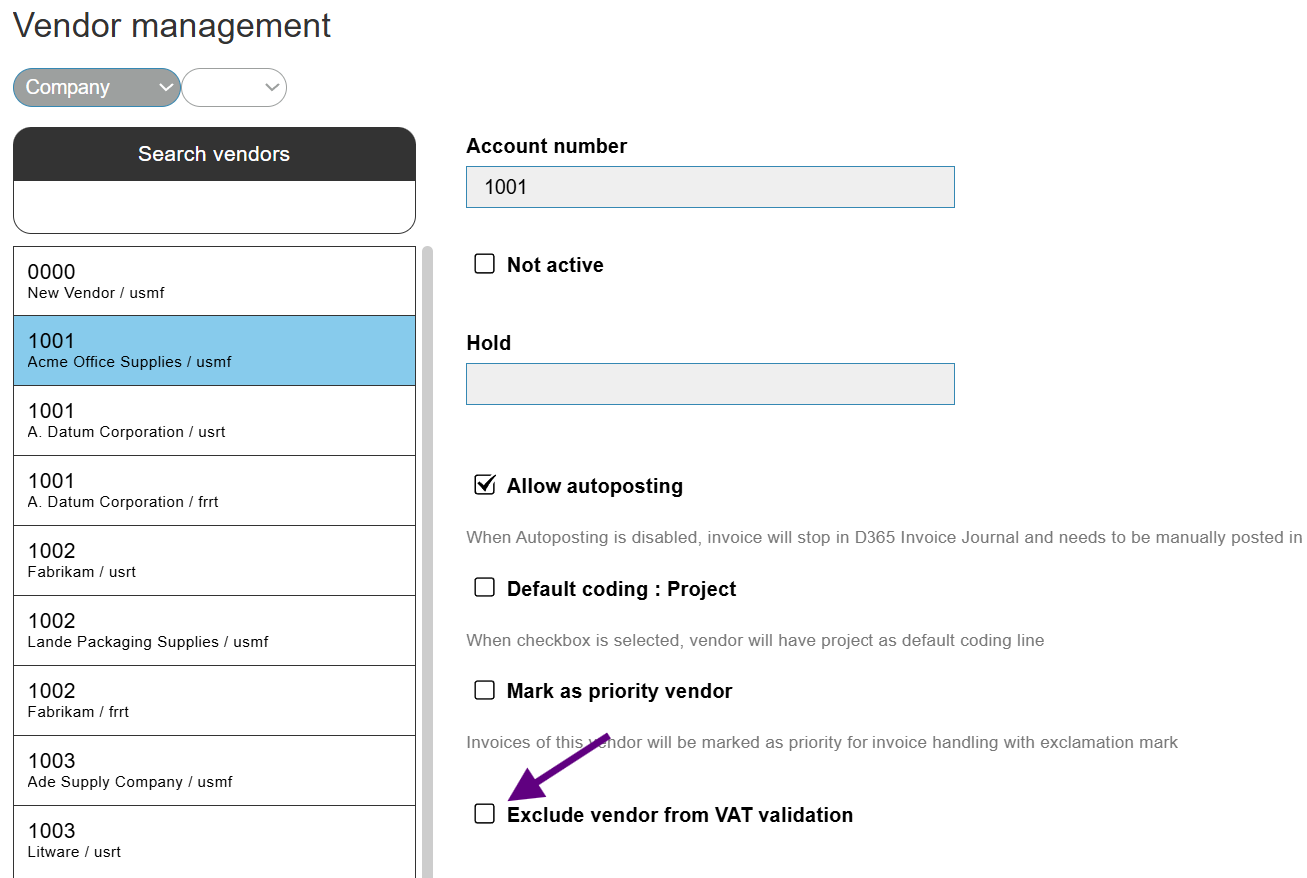
Task: Click the Hold input field
Action: point(710,384)
